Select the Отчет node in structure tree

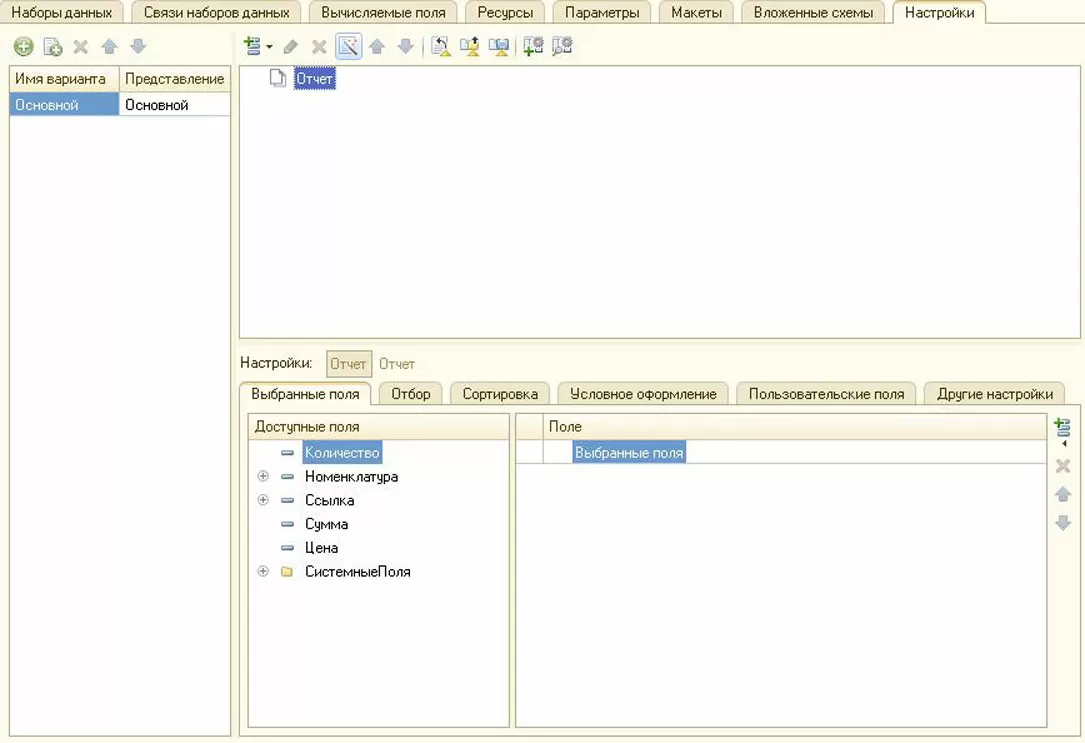(314, 79)
